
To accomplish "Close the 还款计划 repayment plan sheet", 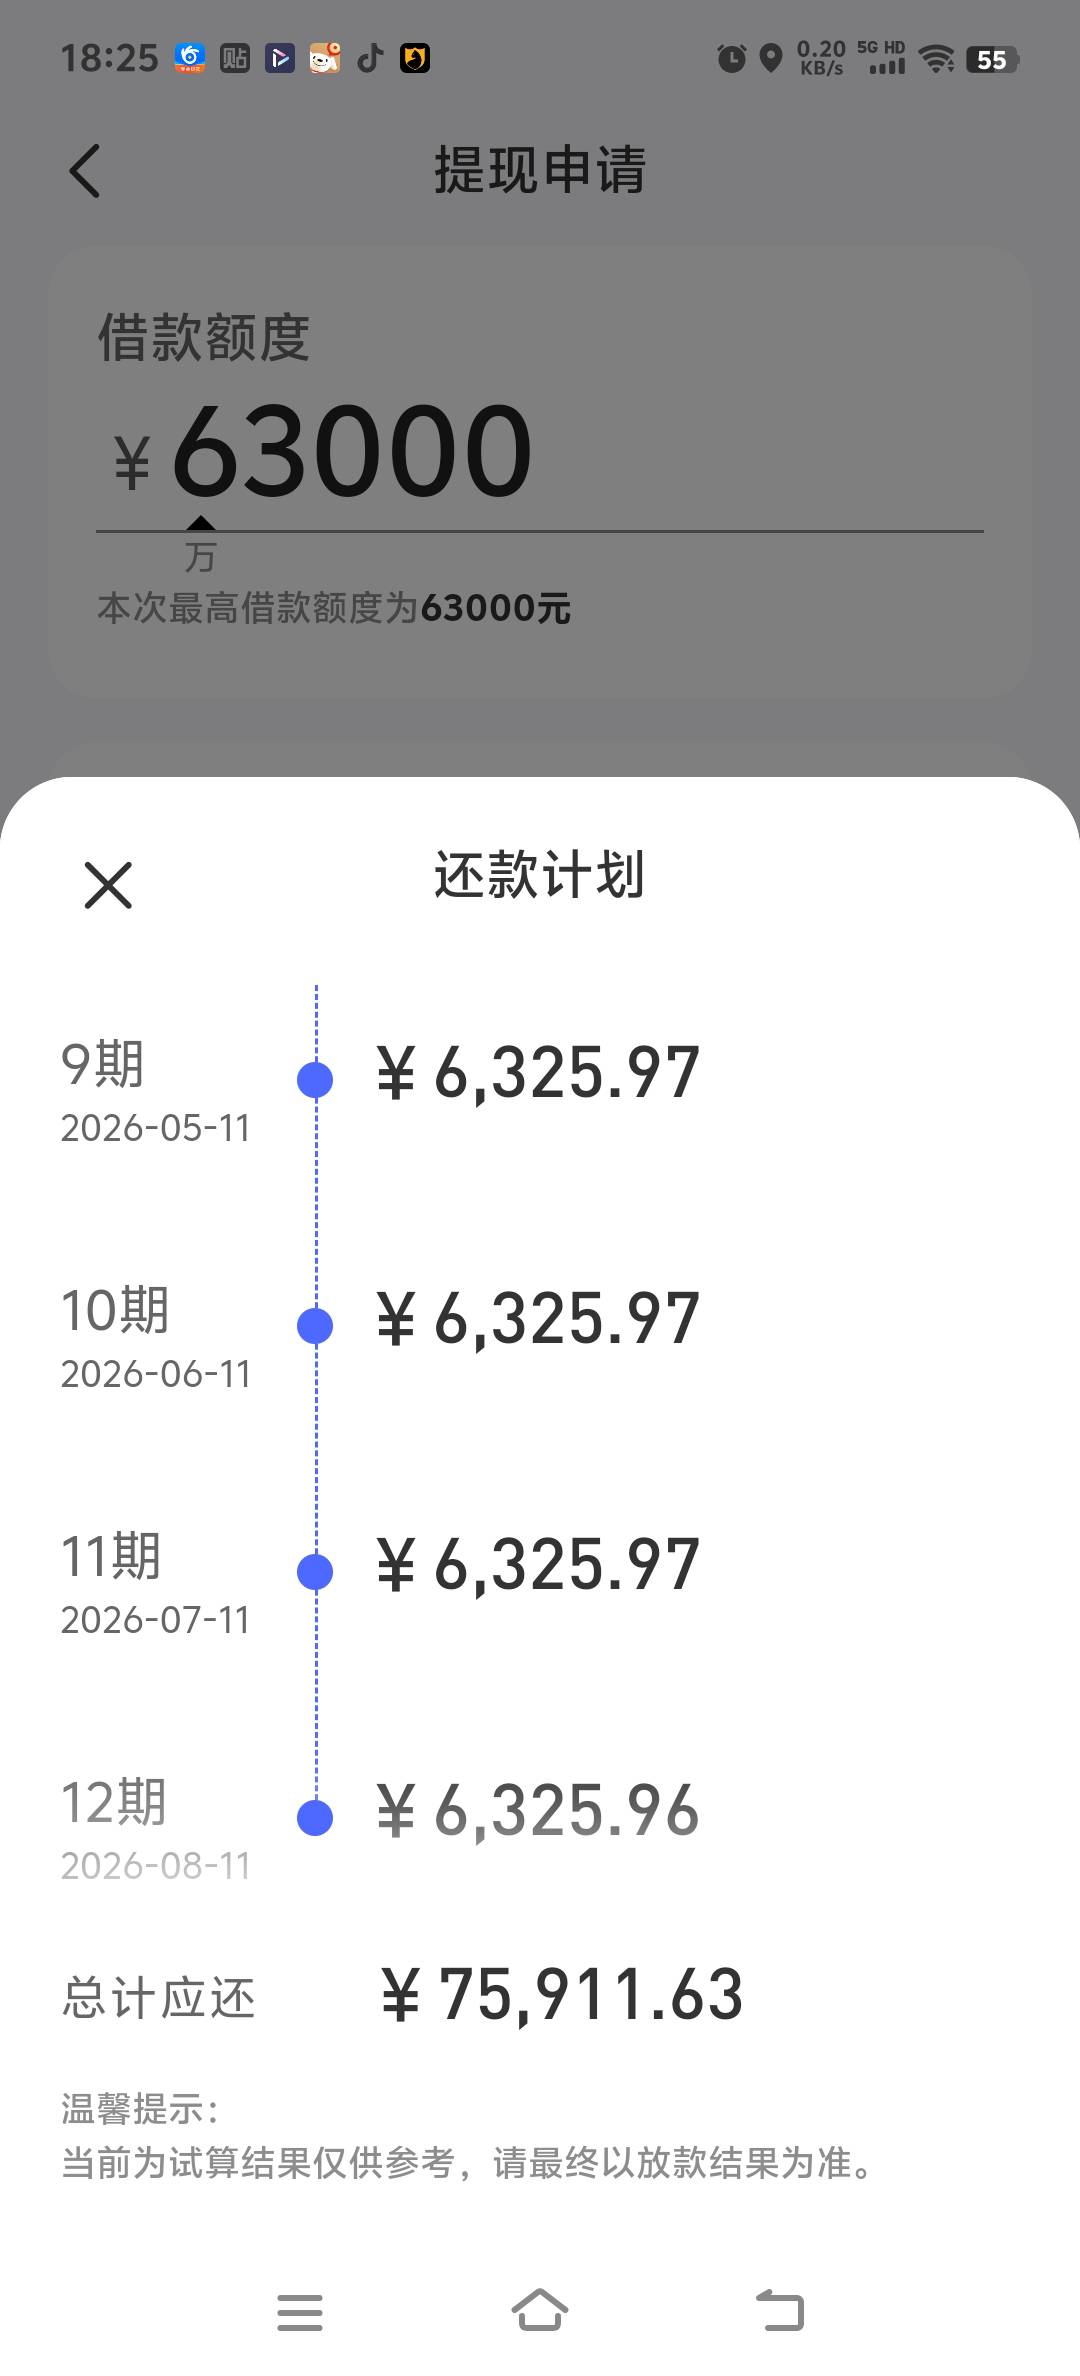I will 108,885.
